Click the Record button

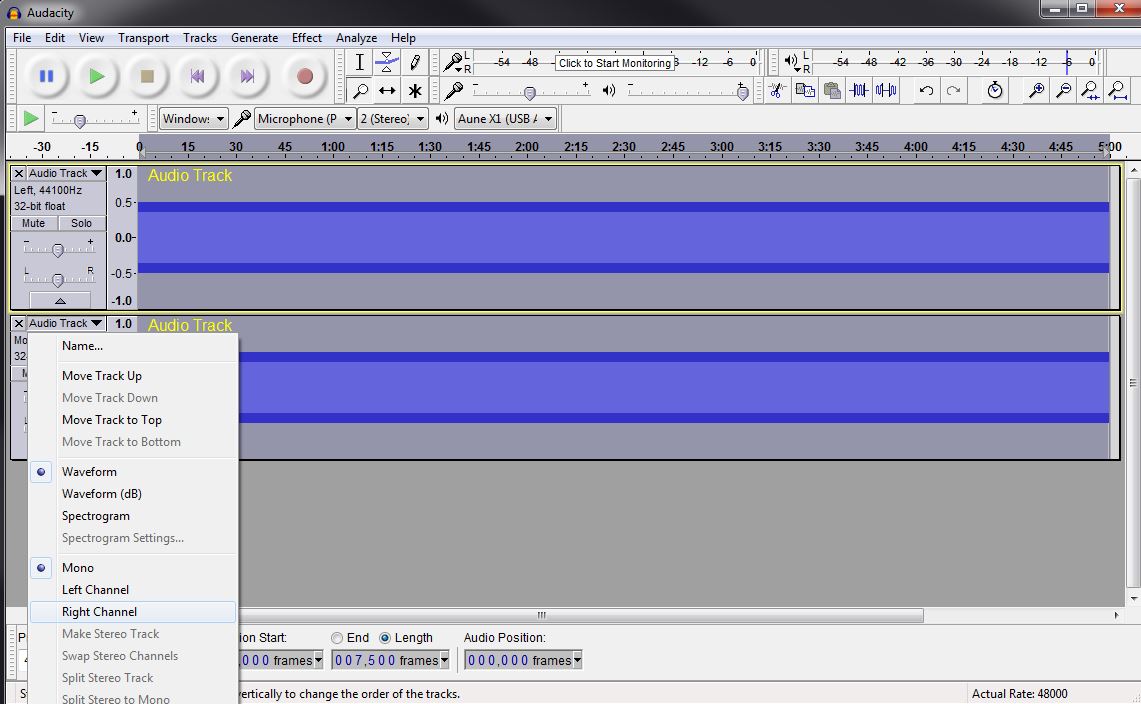click(x=305, y=76)
